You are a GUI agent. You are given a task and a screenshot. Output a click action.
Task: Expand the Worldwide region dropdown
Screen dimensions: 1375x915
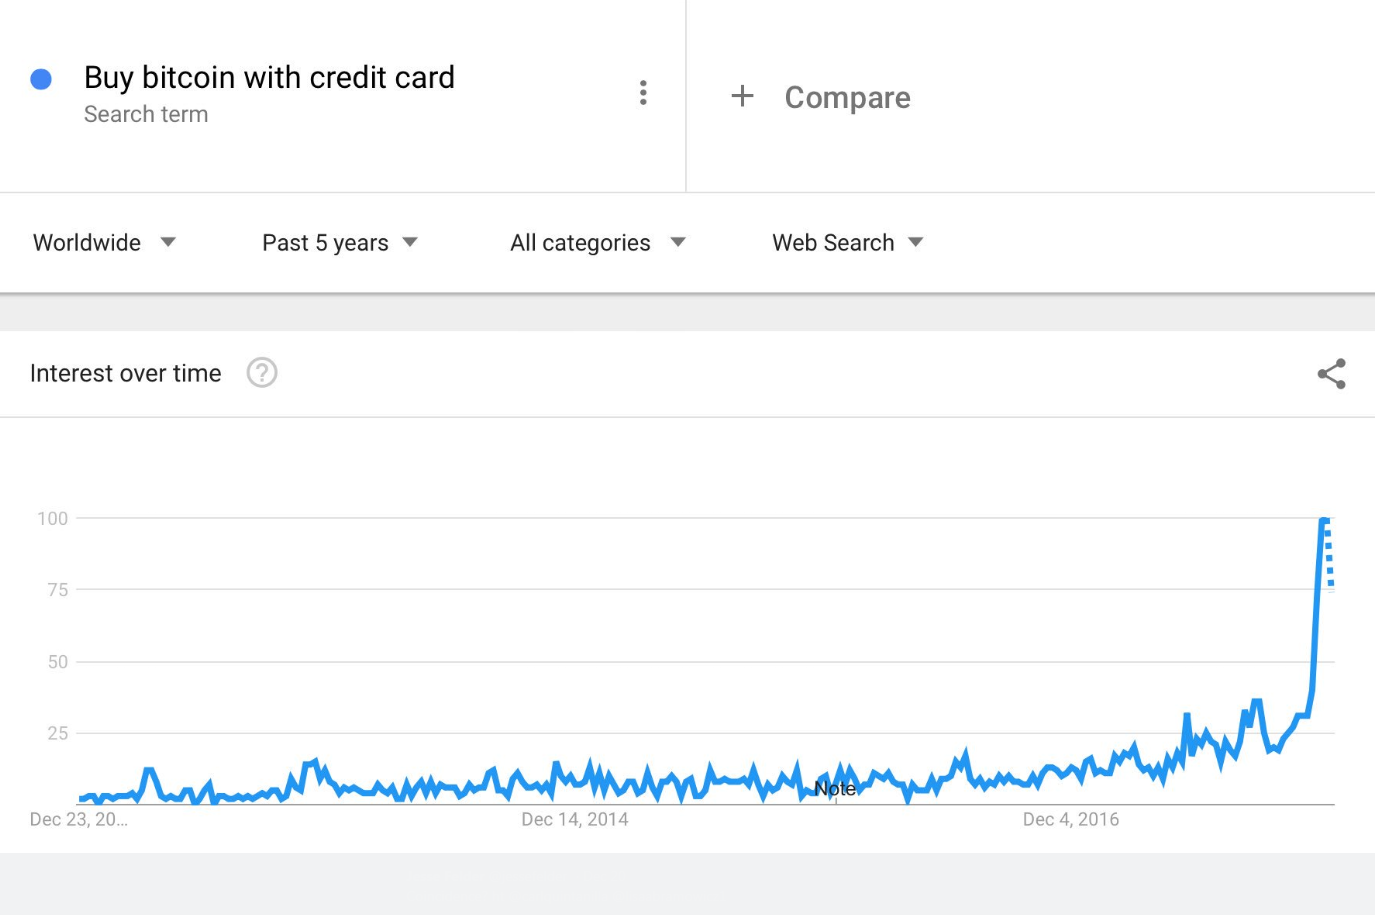[105, 243]
